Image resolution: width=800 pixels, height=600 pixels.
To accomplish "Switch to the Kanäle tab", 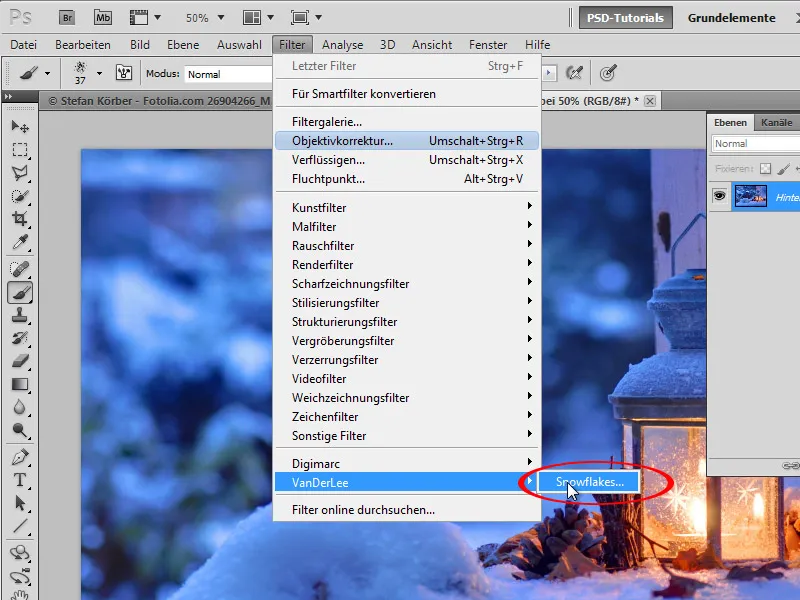I will click(776, 123).
